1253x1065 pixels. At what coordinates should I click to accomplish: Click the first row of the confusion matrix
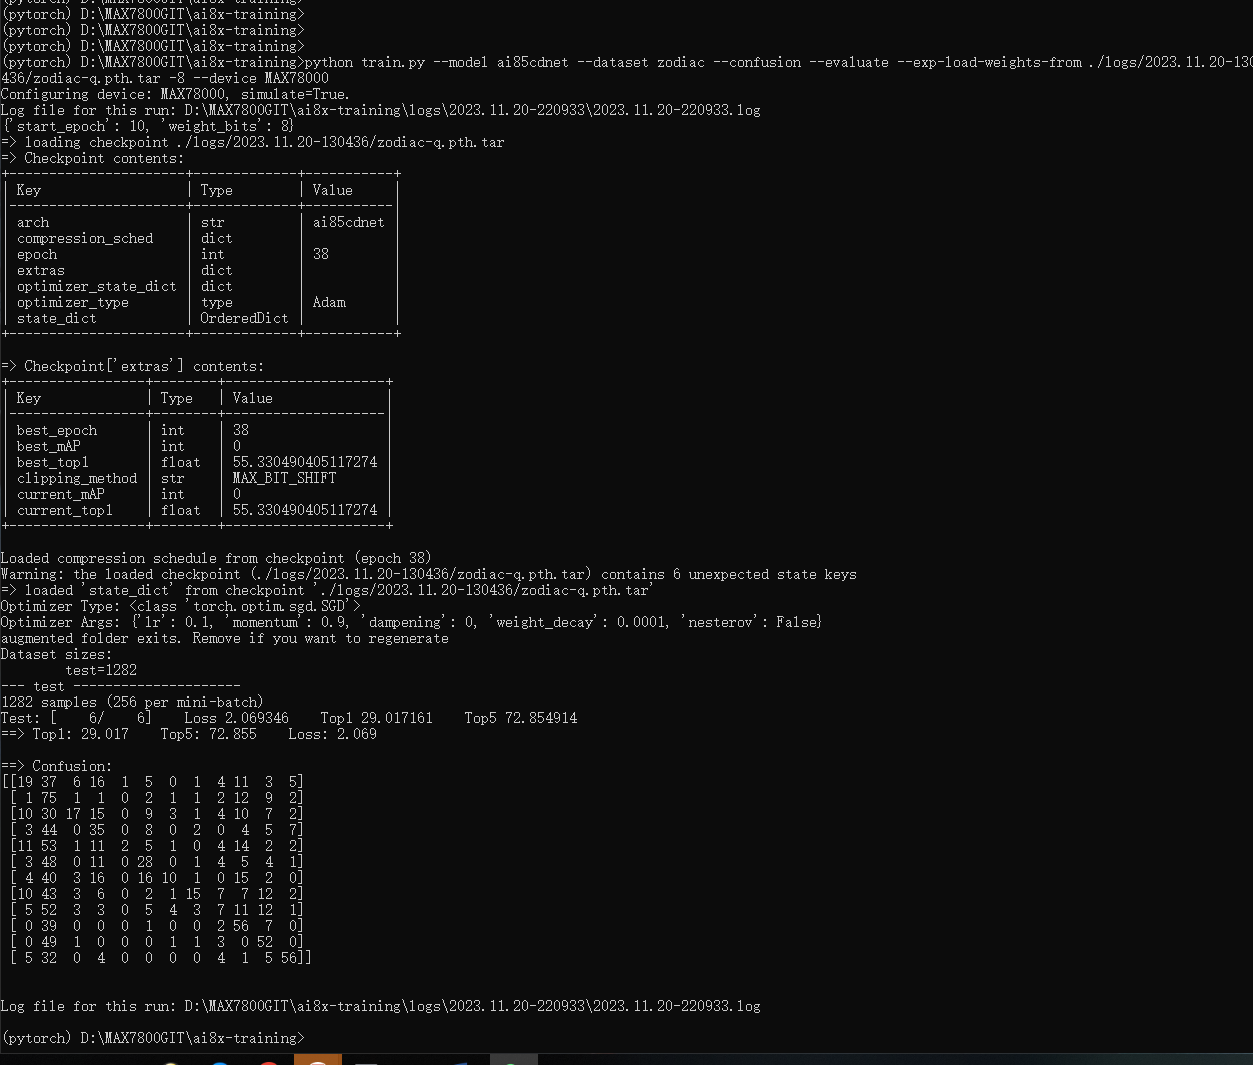tap(152, 782)
